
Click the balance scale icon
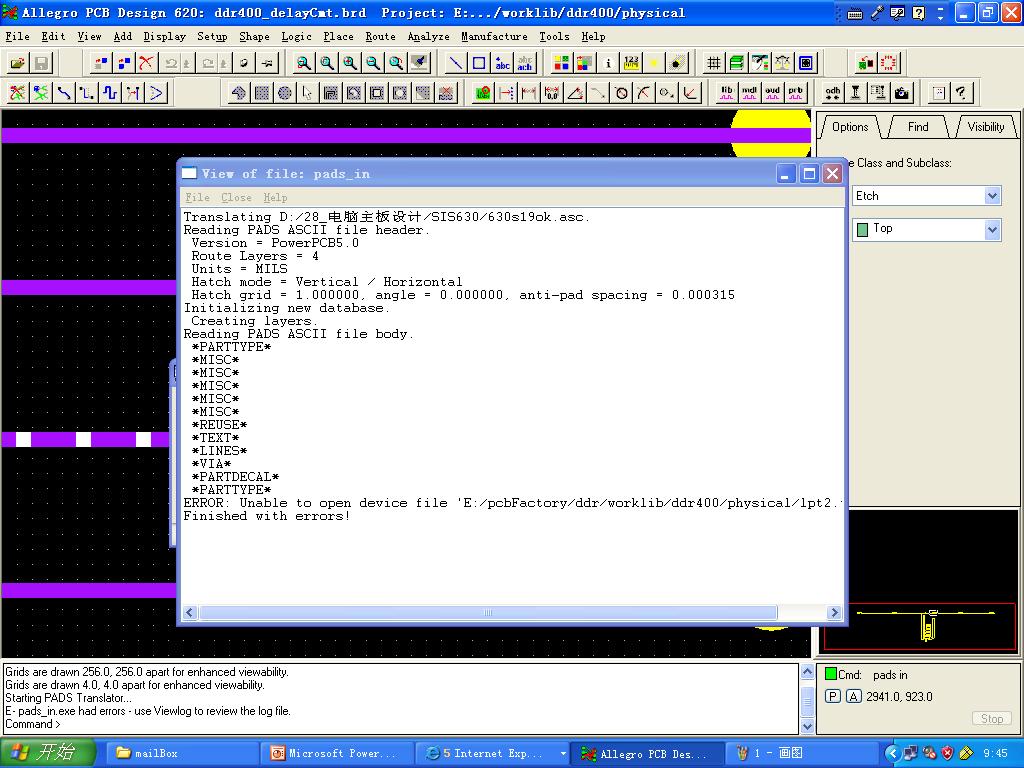click(782, 63)
